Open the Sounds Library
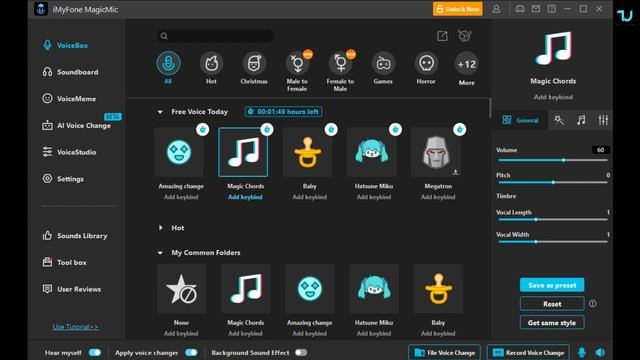This screenshot has width=640, height=360. coord(75,236)
